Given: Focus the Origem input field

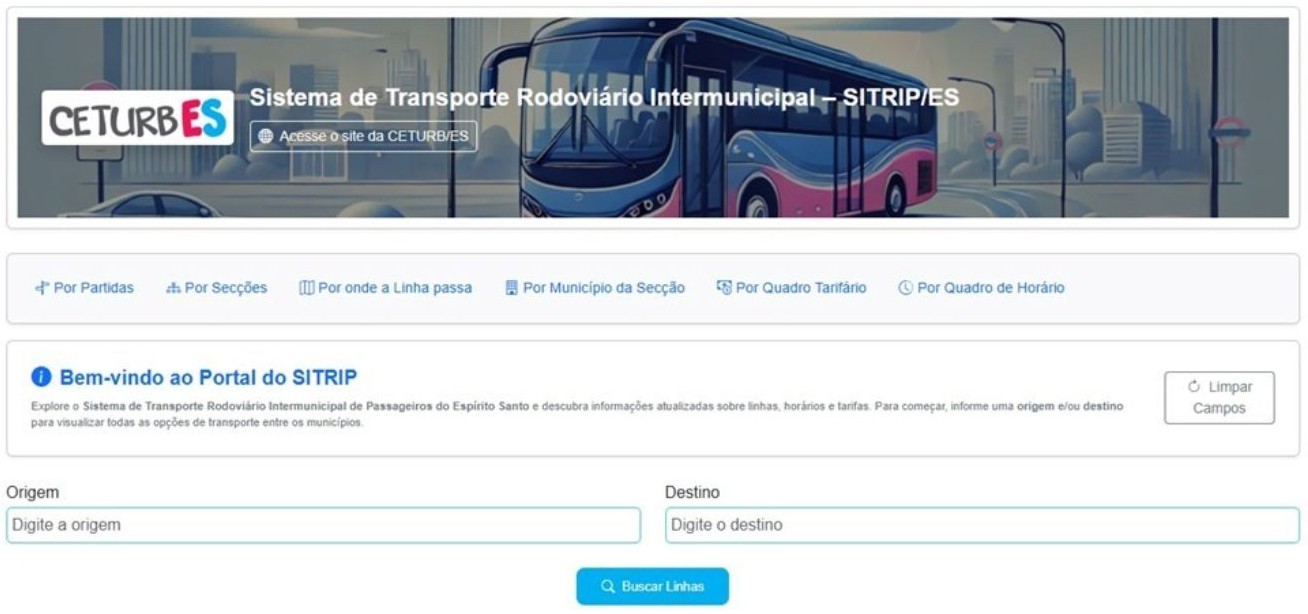Looking at the screenshot, I should (323, 525).
